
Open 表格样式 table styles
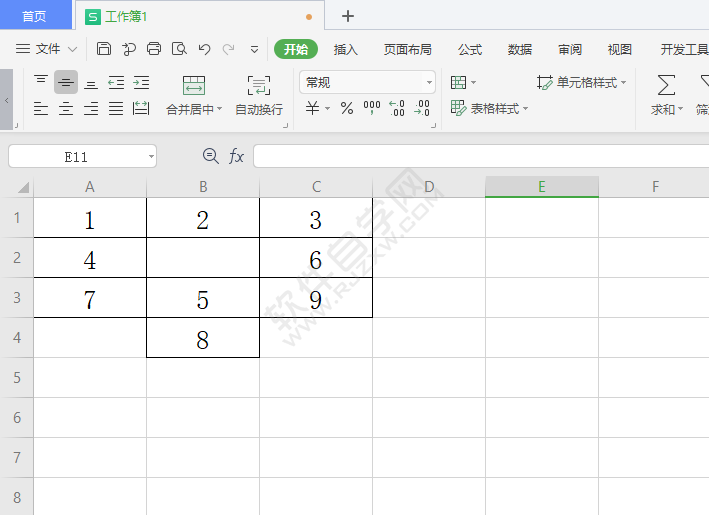click(x=490, y=109)
